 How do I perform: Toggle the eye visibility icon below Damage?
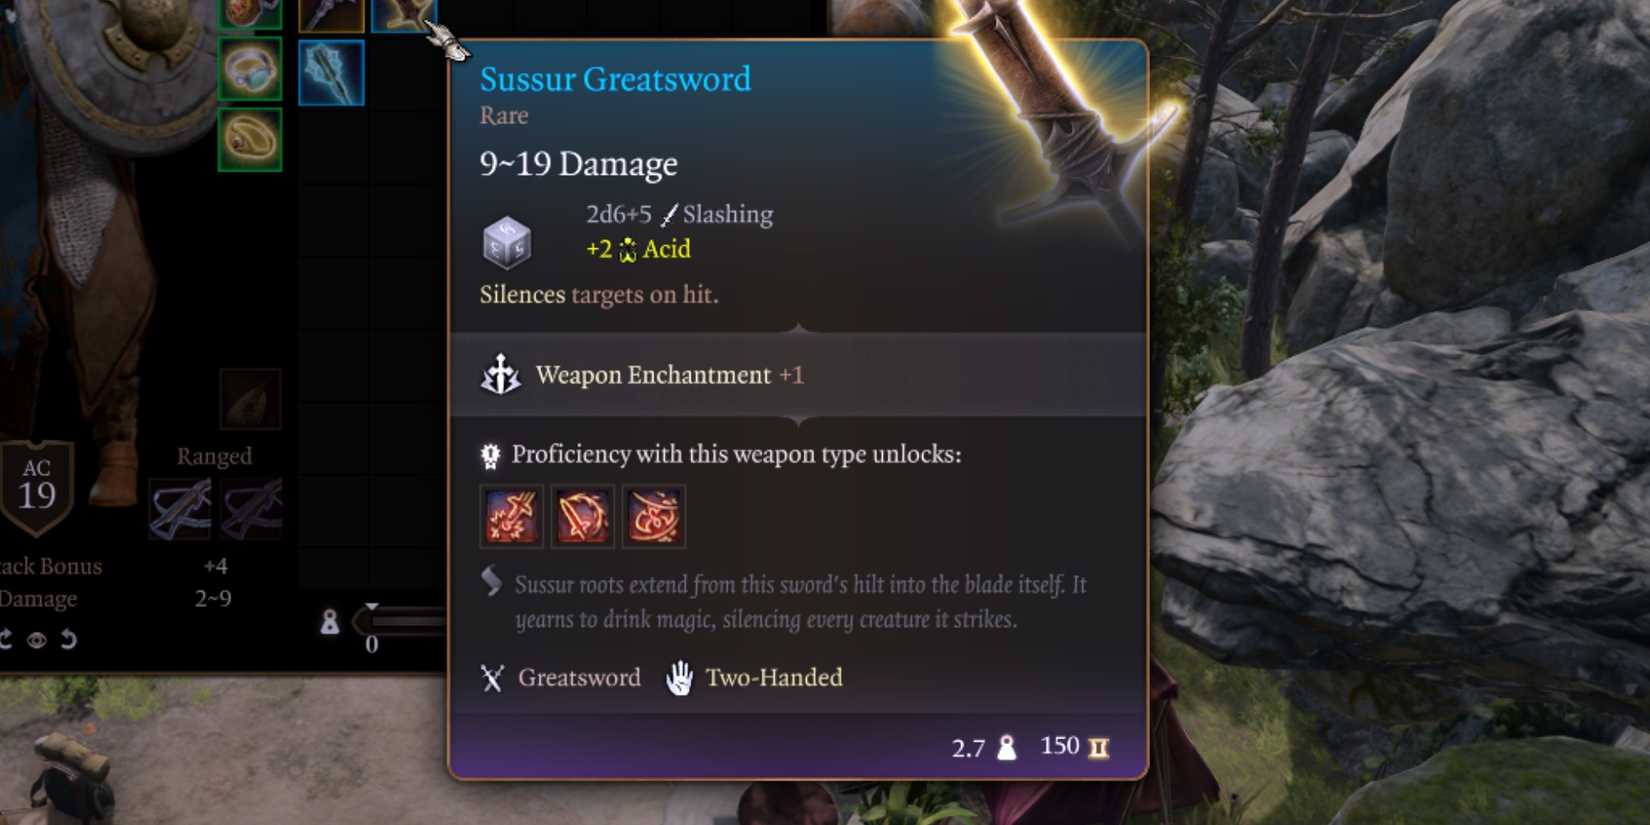[37, 640]
